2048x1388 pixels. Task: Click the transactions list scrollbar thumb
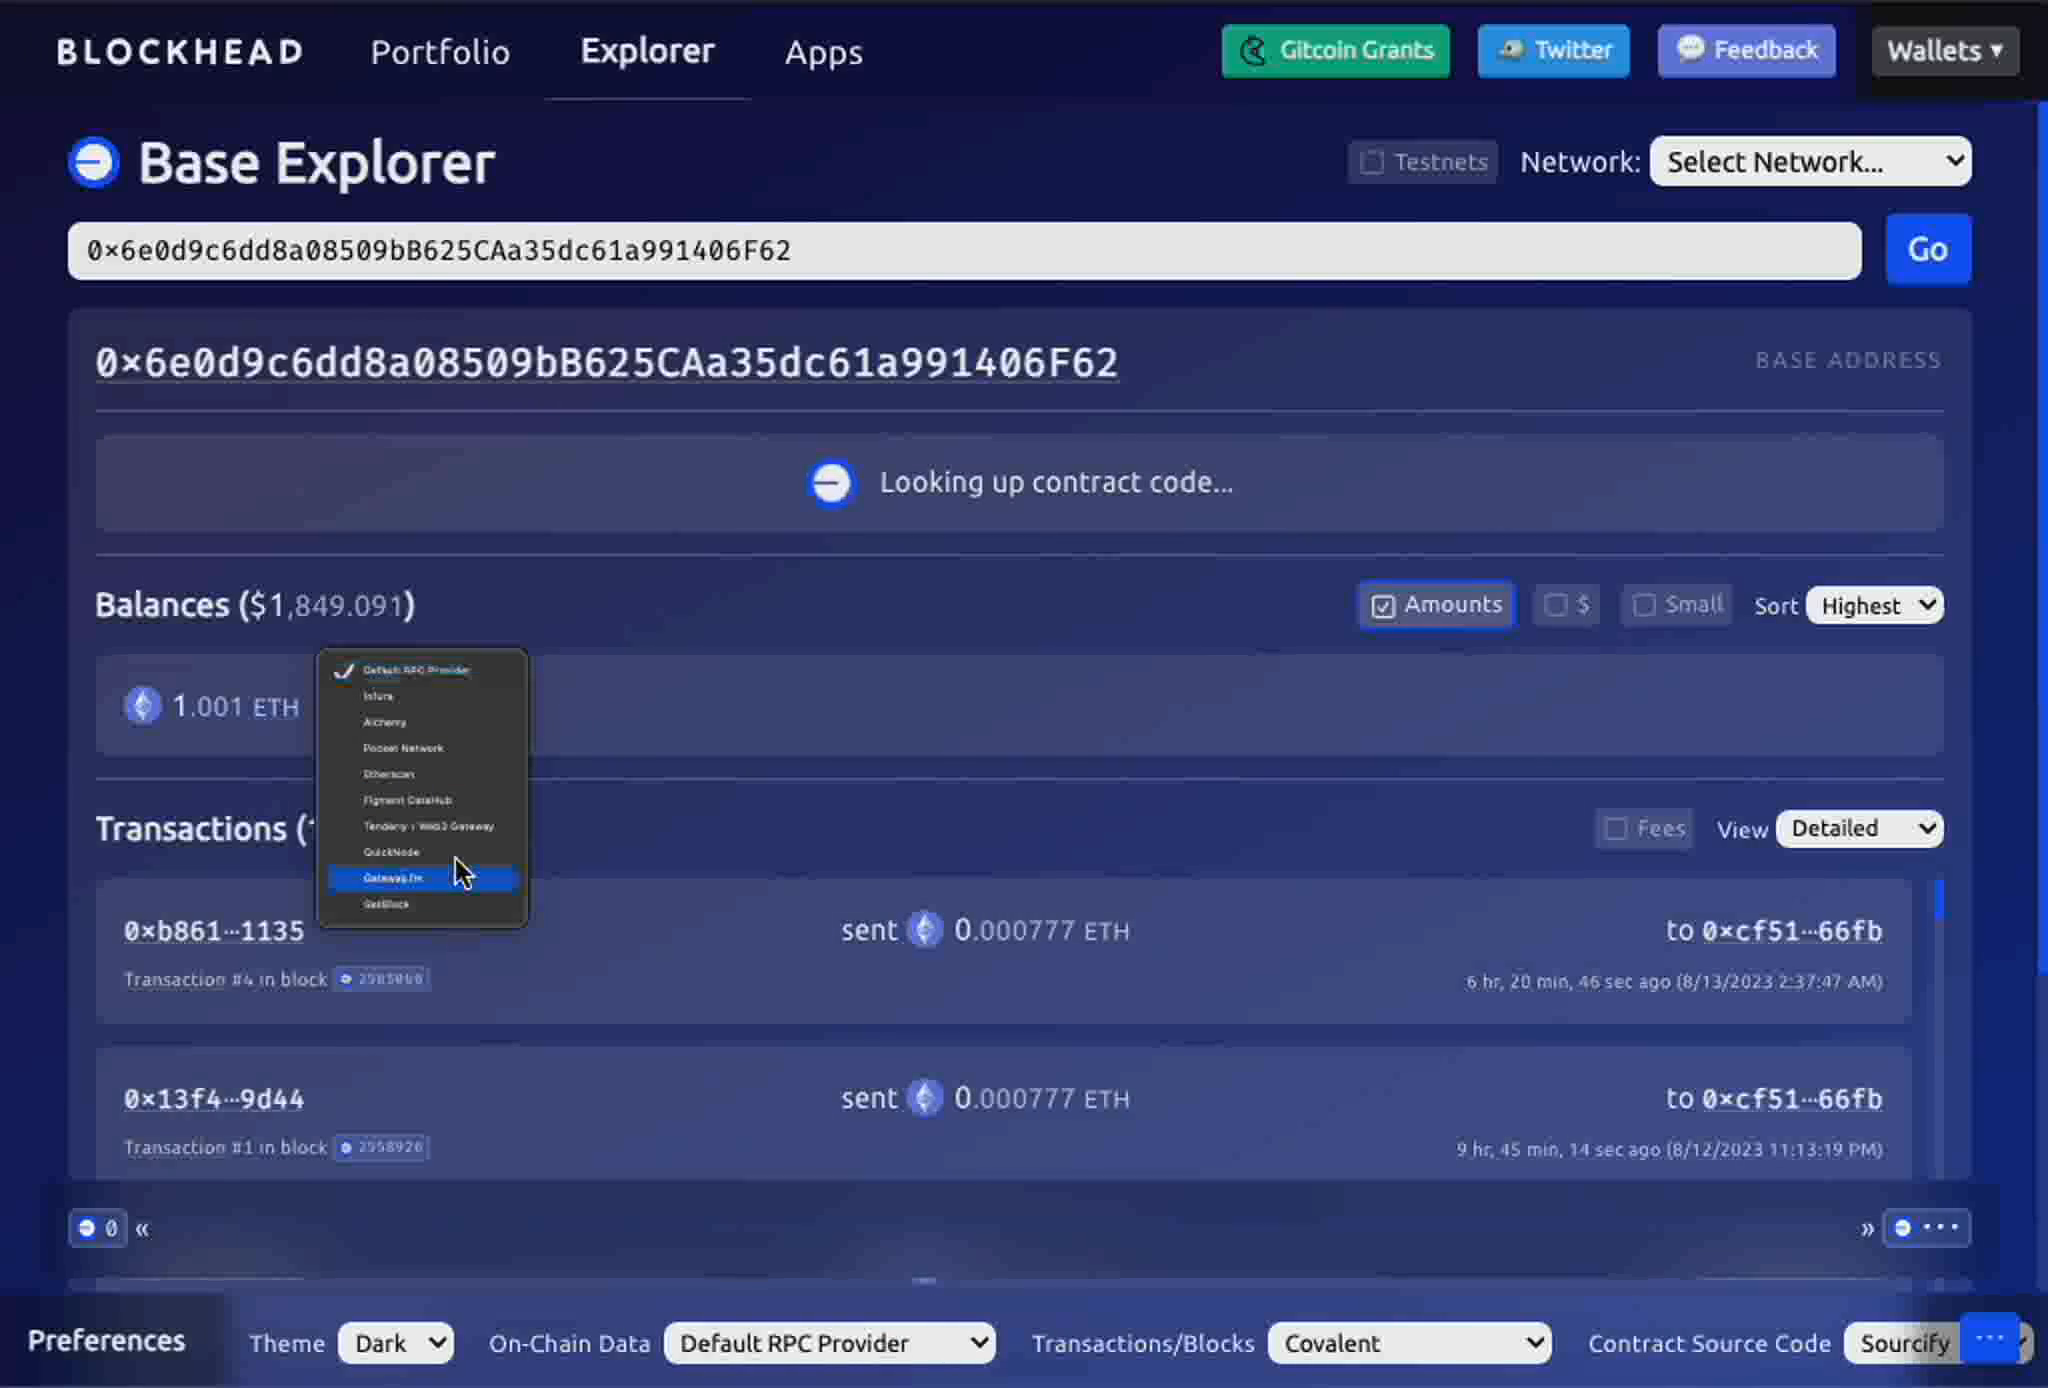point(1939,899)
